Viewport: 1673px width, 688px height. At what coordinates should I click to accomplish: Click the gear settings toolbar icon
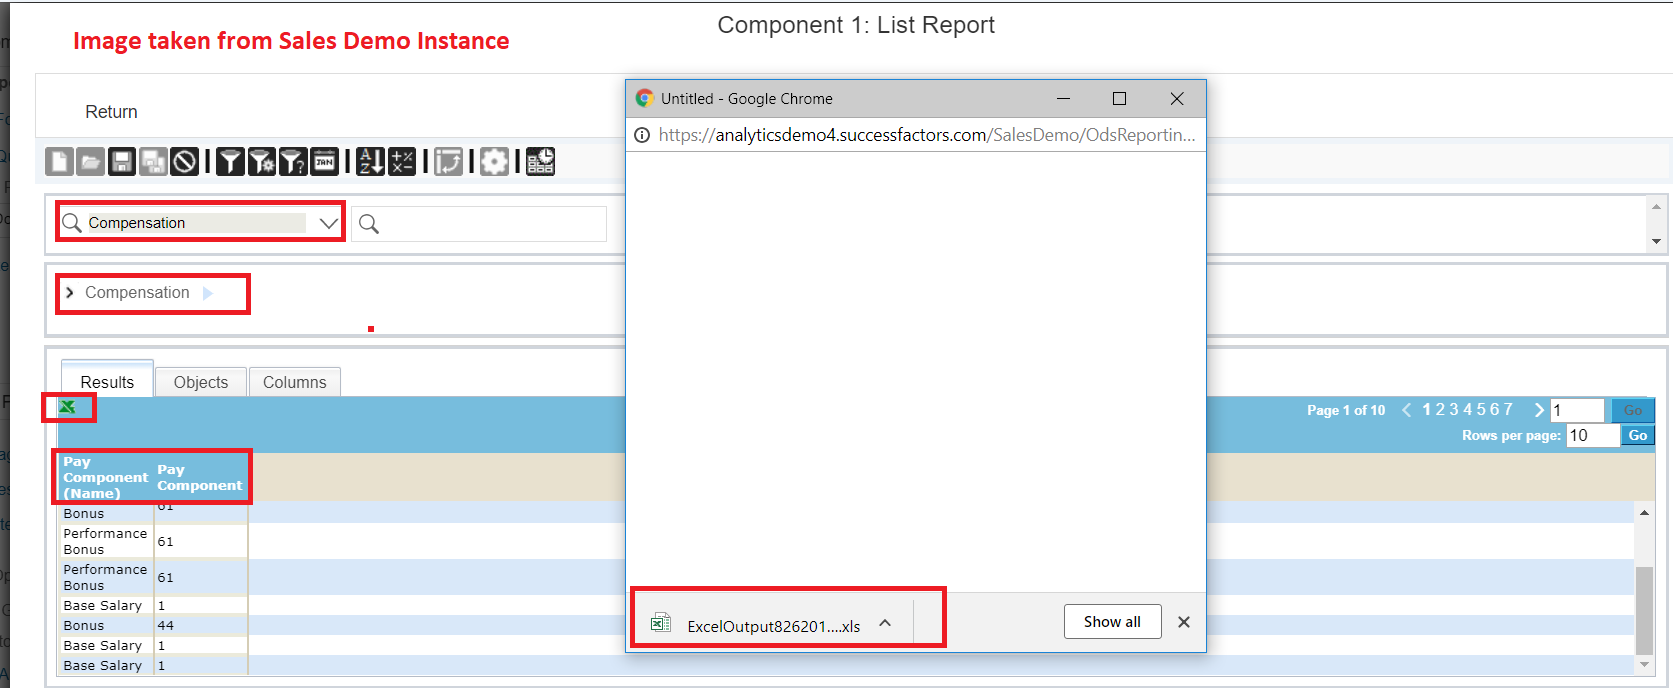(x=495, y=161)
